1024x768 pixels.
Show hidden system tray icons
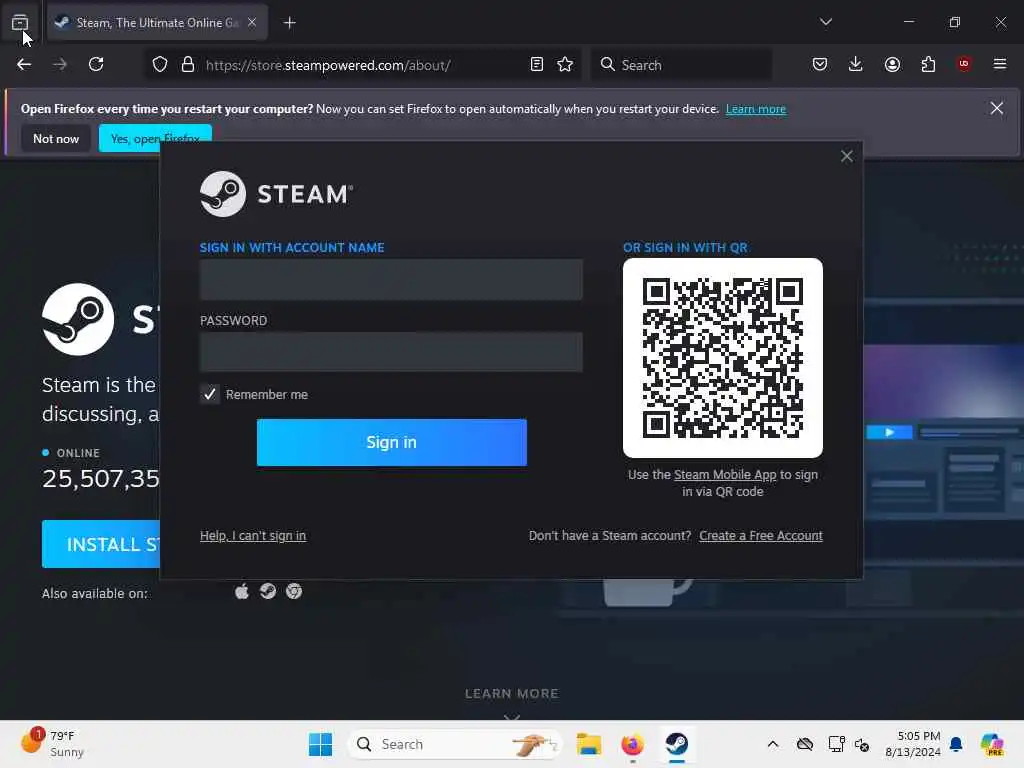click(x=773, y=744)
